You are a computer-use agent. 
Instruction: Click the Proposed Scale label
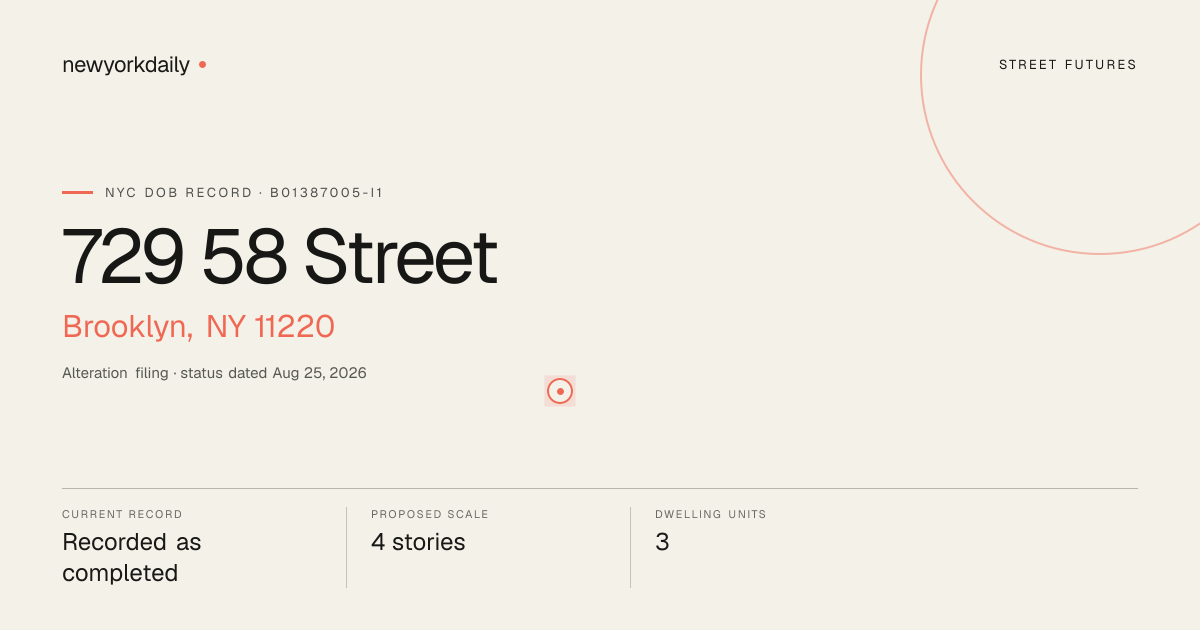pos(430,514)
